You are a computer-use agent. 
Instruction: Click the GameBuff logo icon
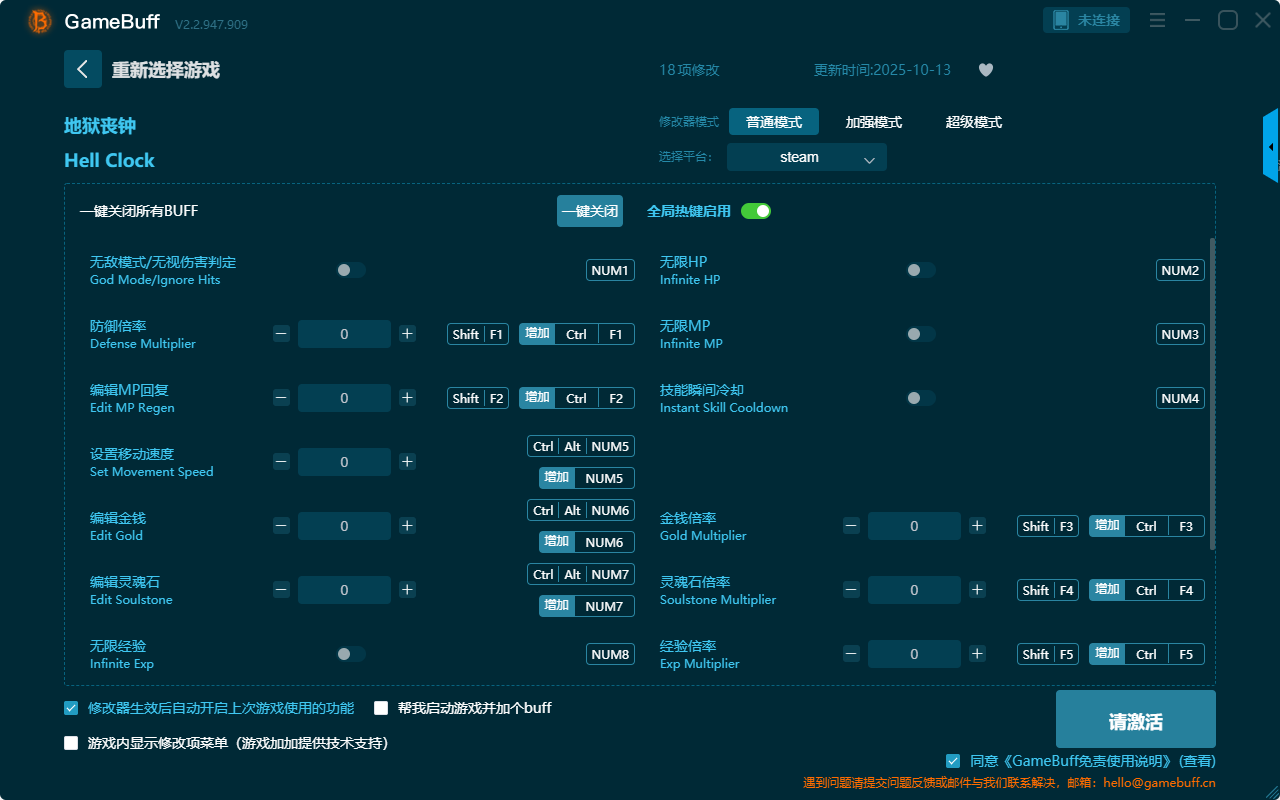[40, 21]
